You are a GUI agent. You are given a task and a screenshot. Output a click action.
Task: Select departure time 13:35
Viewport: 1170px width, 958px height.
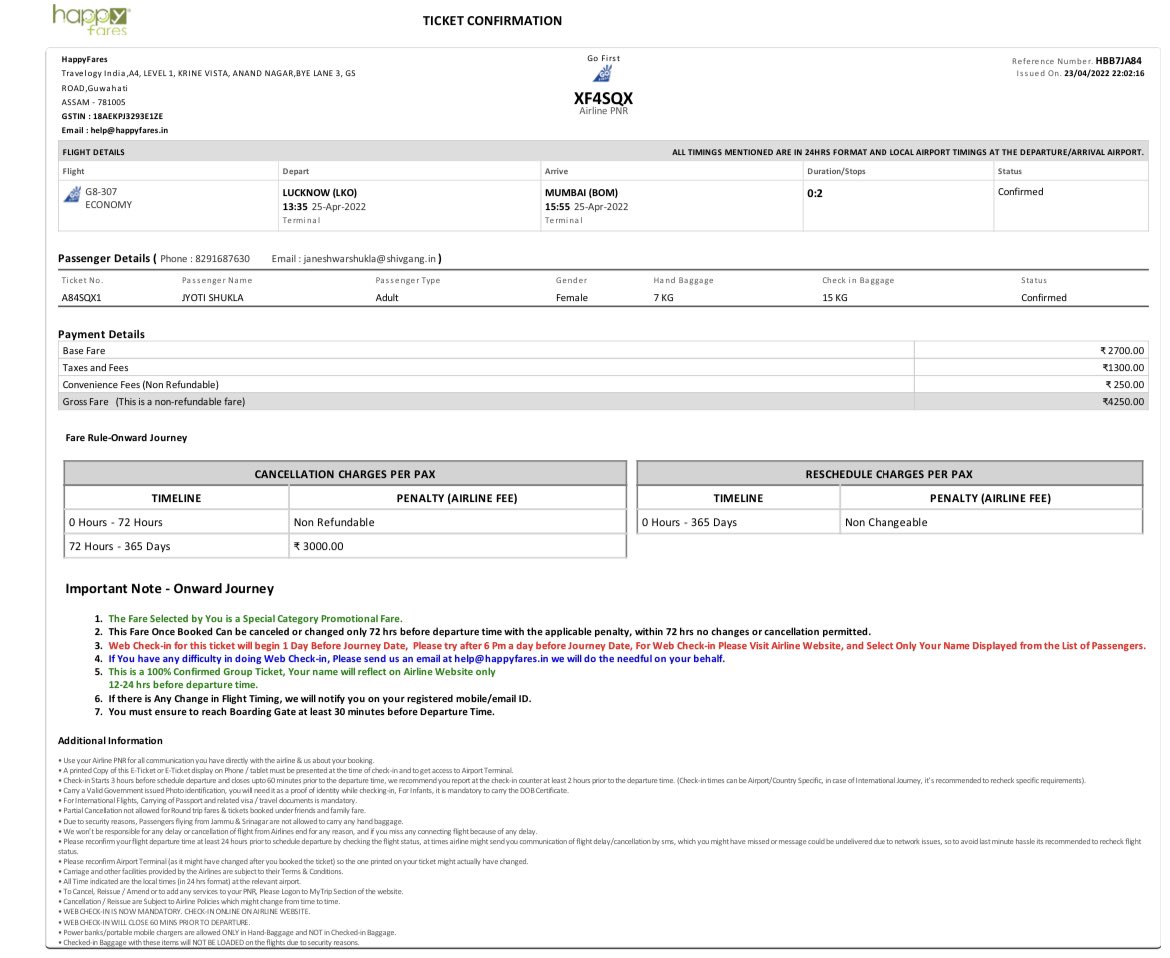(294, 207)
